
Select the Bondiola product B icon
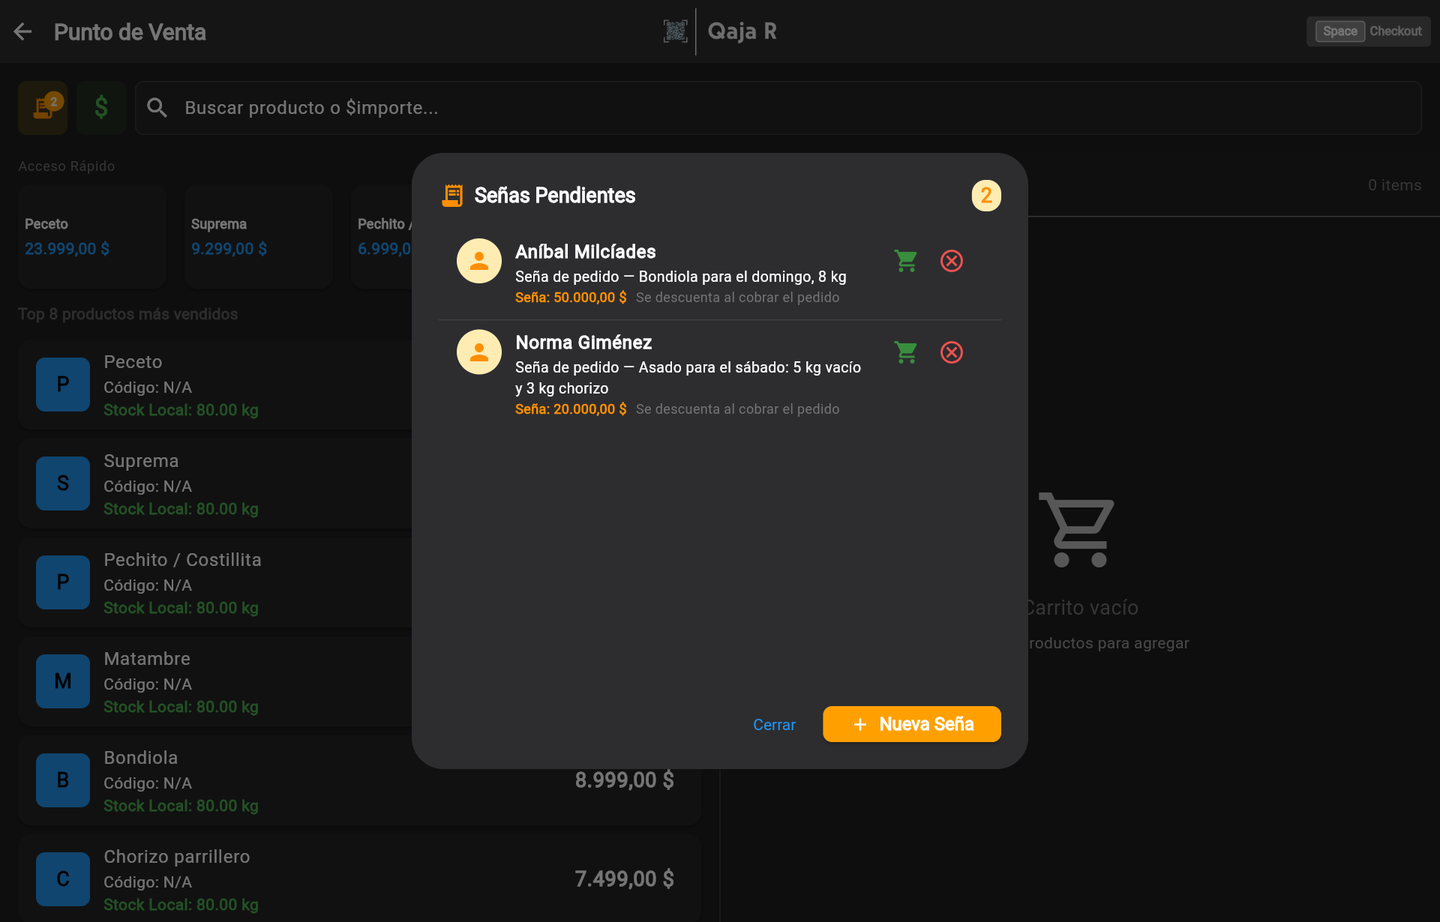coord(63,780)
